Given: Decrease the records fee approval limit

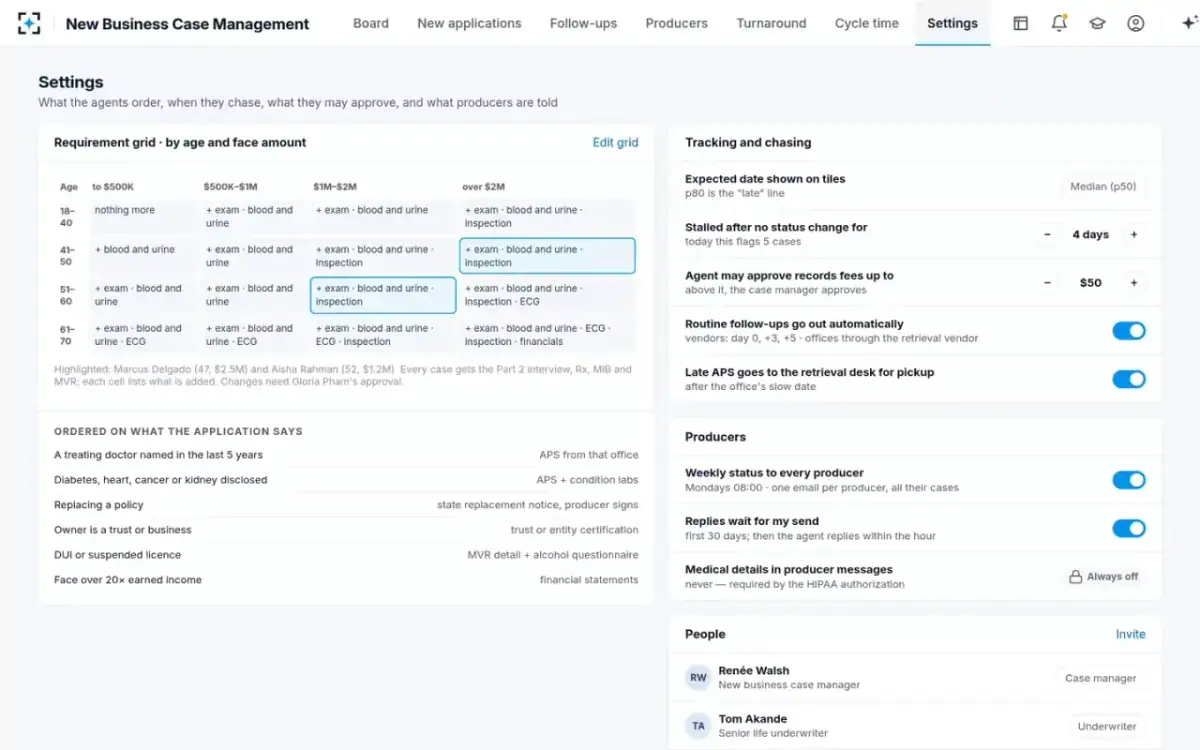Looking at the screenshot, I should tap(1047, 283).
